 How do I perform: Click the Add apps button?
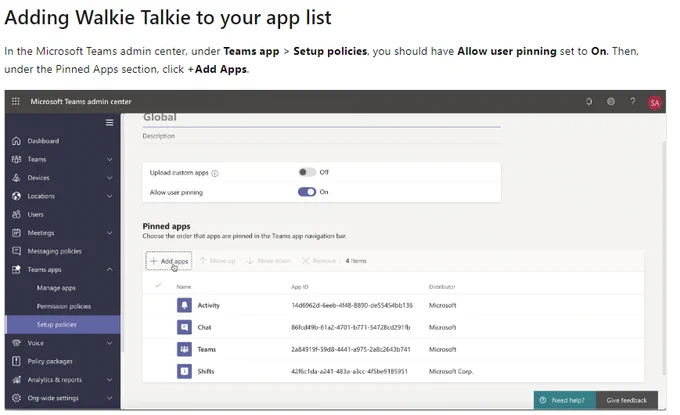click(169, 261)
